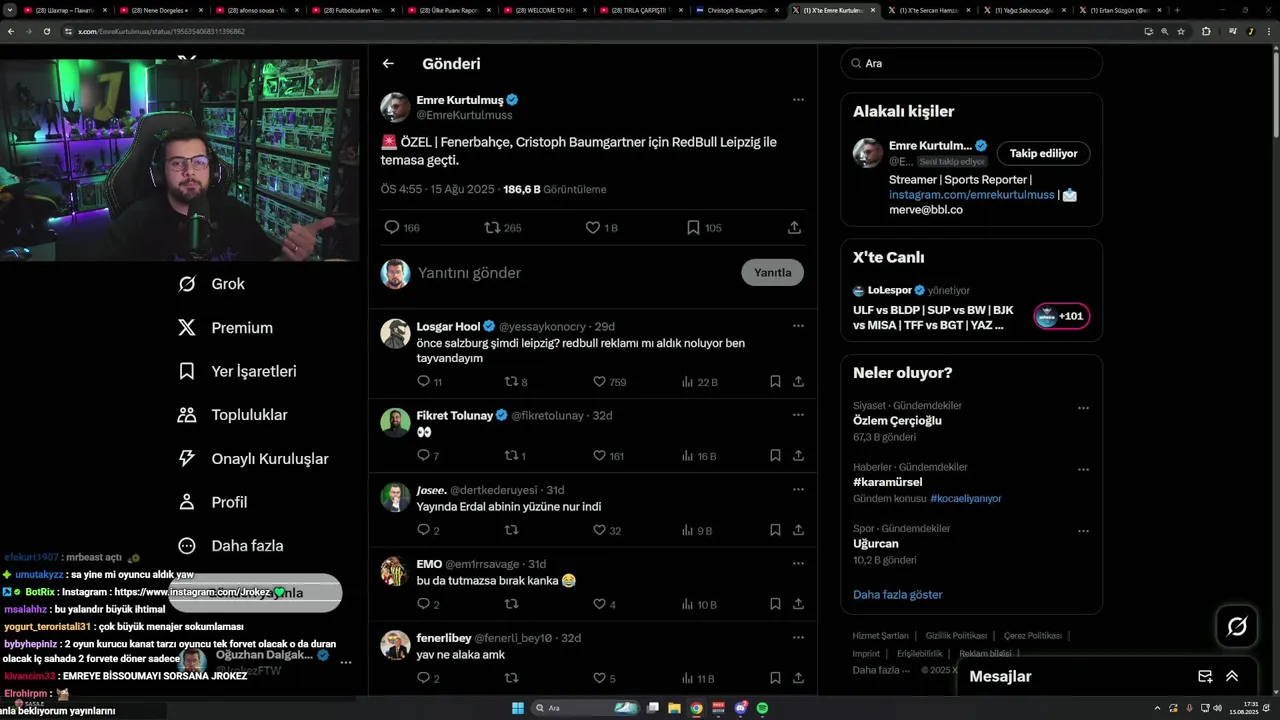View analytics on Fikret Tolunay's reply

point(688,455)
